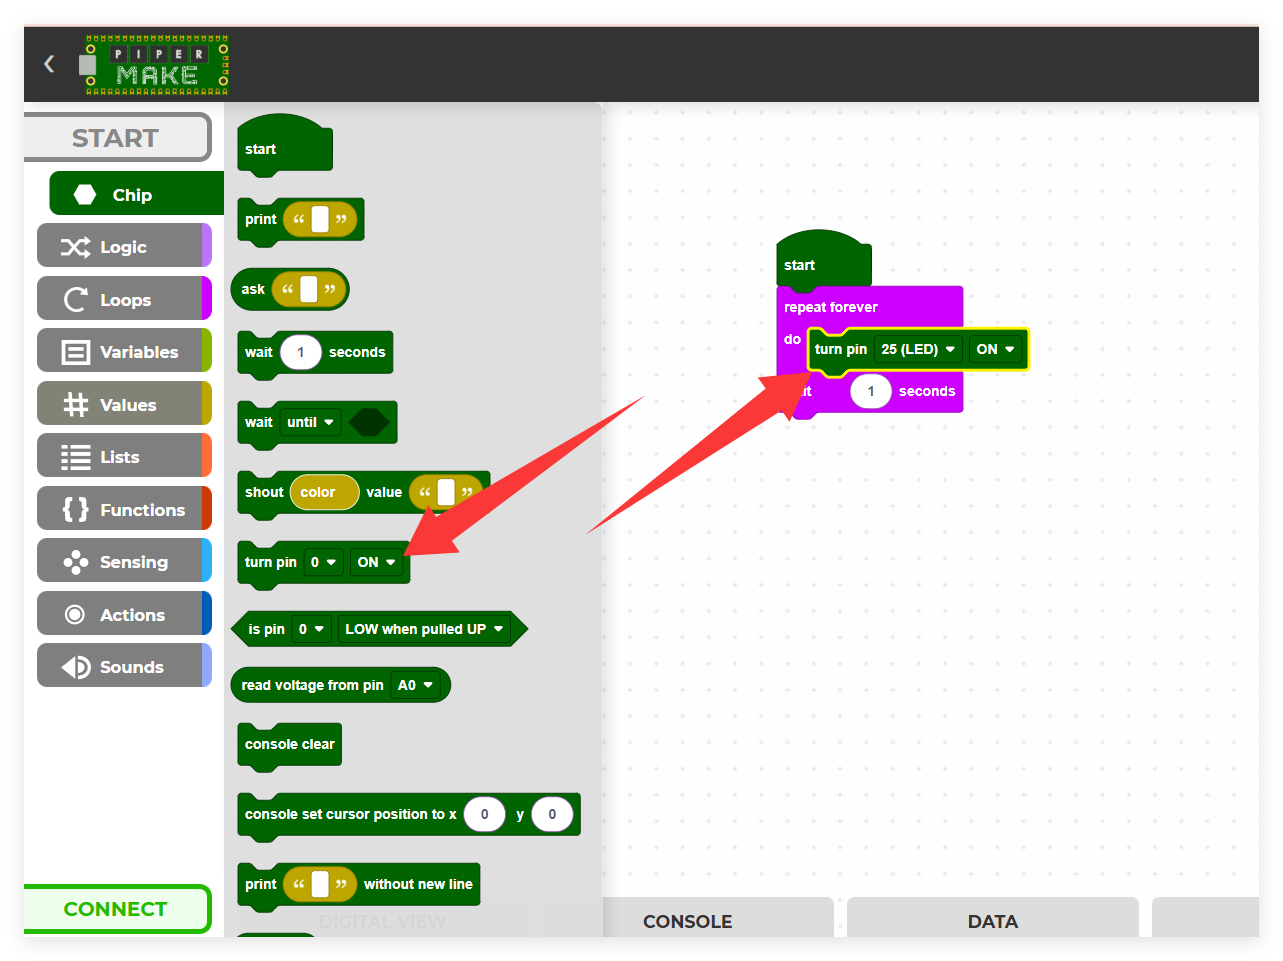
Task: Click the Functions curly braces icon
Action: tap(75, 509)
